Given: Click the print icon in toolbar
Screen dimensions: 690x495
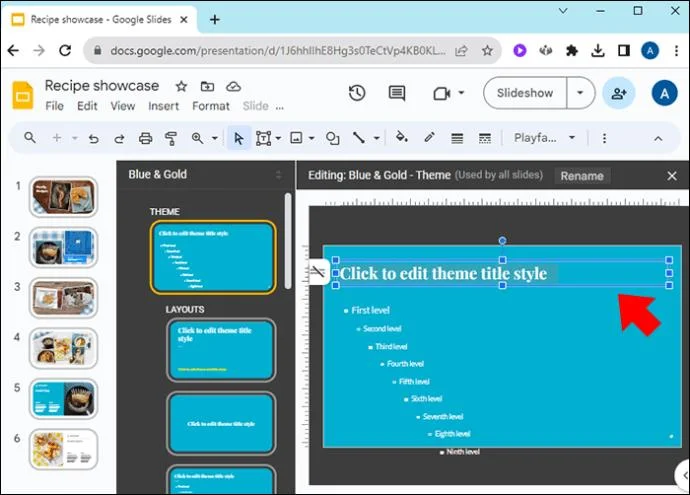Looking at the screenshot, I should coord(146,138).
